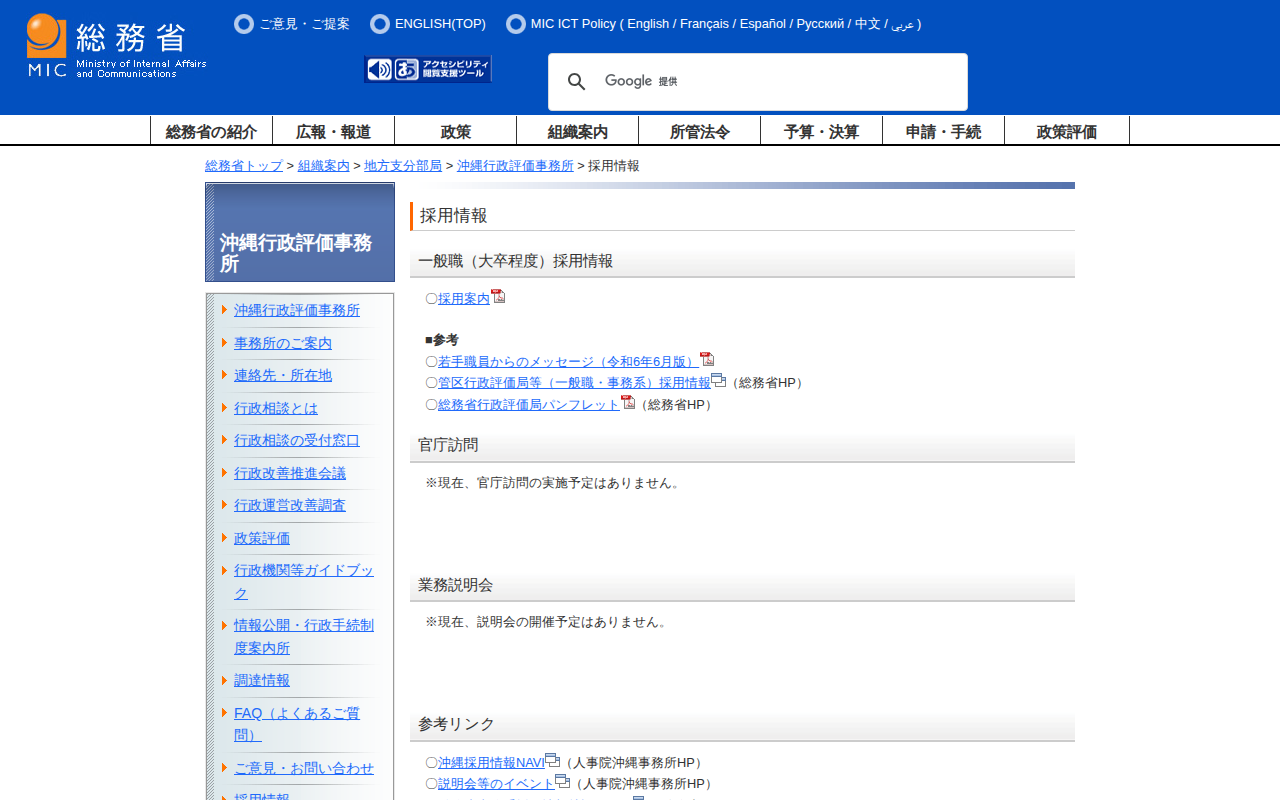The image size is (1280, 800).
Task: Click external window icon after 沖縄採用情報NAVI
Action: (x=552, y=760)
